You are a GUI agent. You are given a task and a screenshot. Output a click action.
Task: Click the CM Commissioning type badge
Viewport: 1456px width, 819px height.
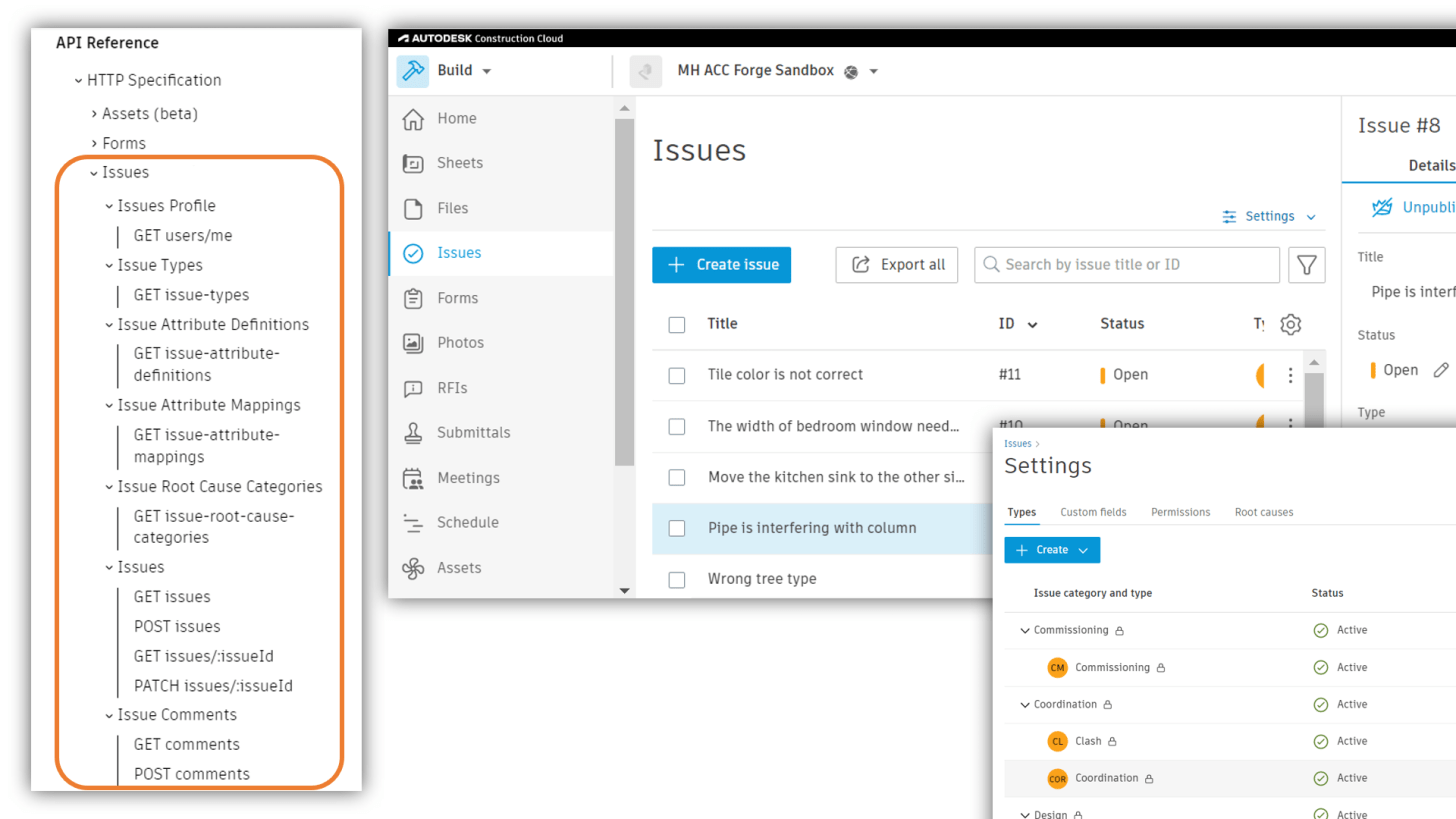pyautogui.click(x=1057, y=667)
